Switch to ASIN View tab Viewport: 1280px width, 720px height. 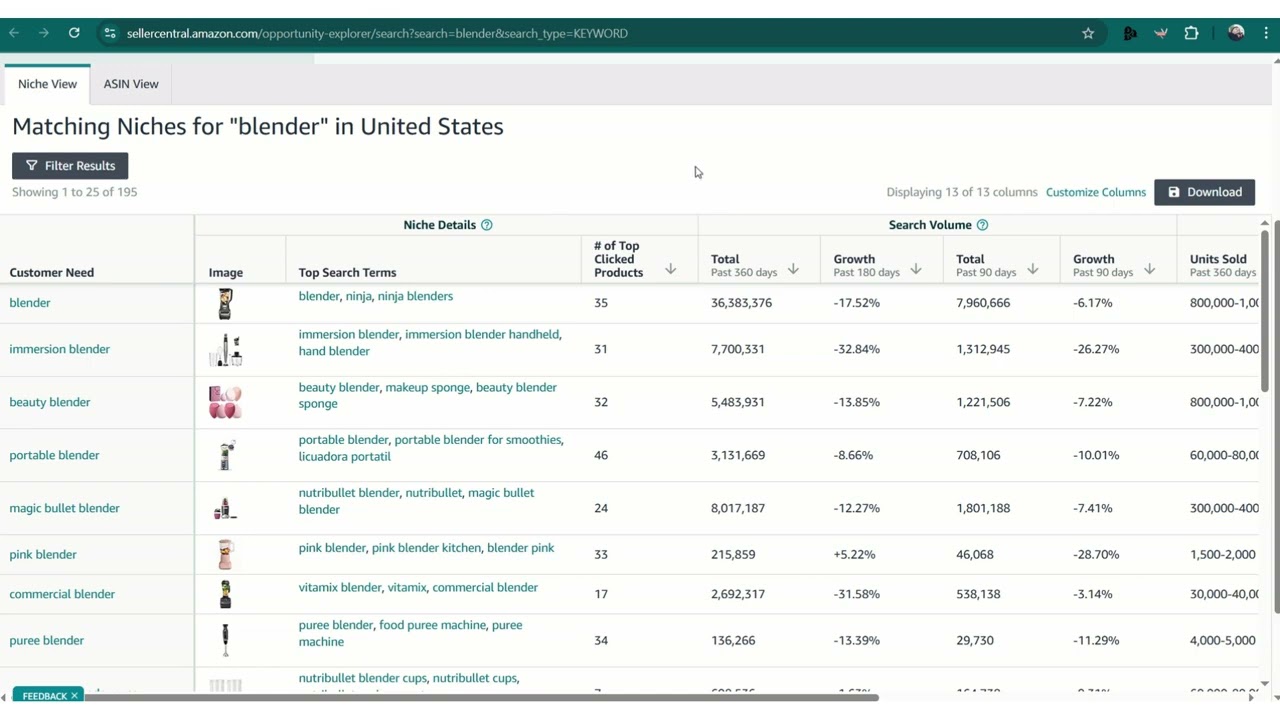[131, 84]
